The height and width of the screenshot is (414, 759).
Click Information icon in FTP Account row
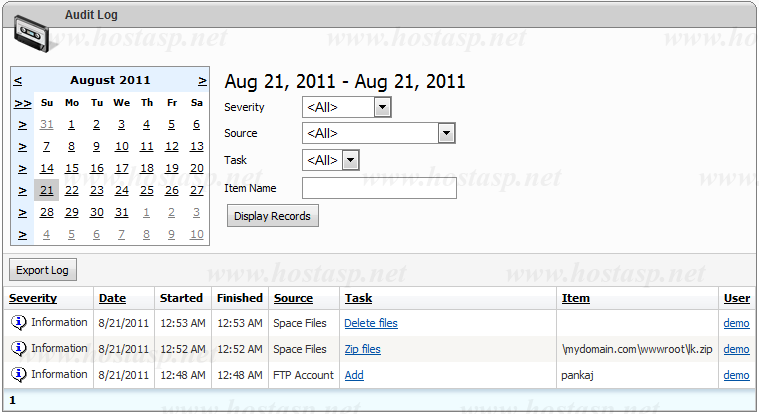19,375
